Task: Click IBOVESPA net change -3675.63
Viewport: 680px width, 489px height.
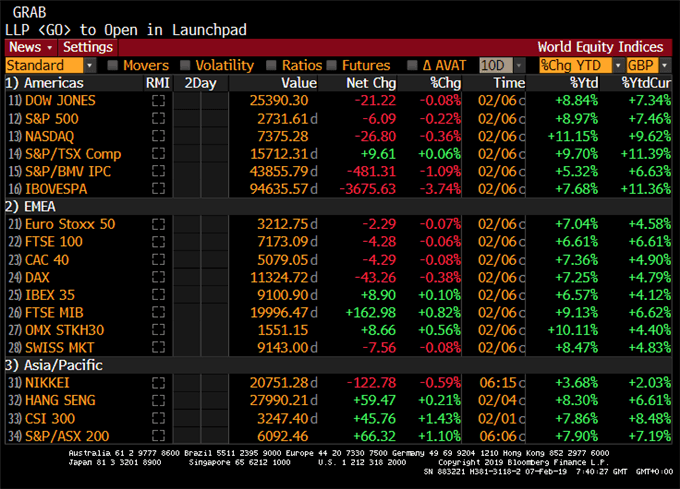Action: click(367, 189)
